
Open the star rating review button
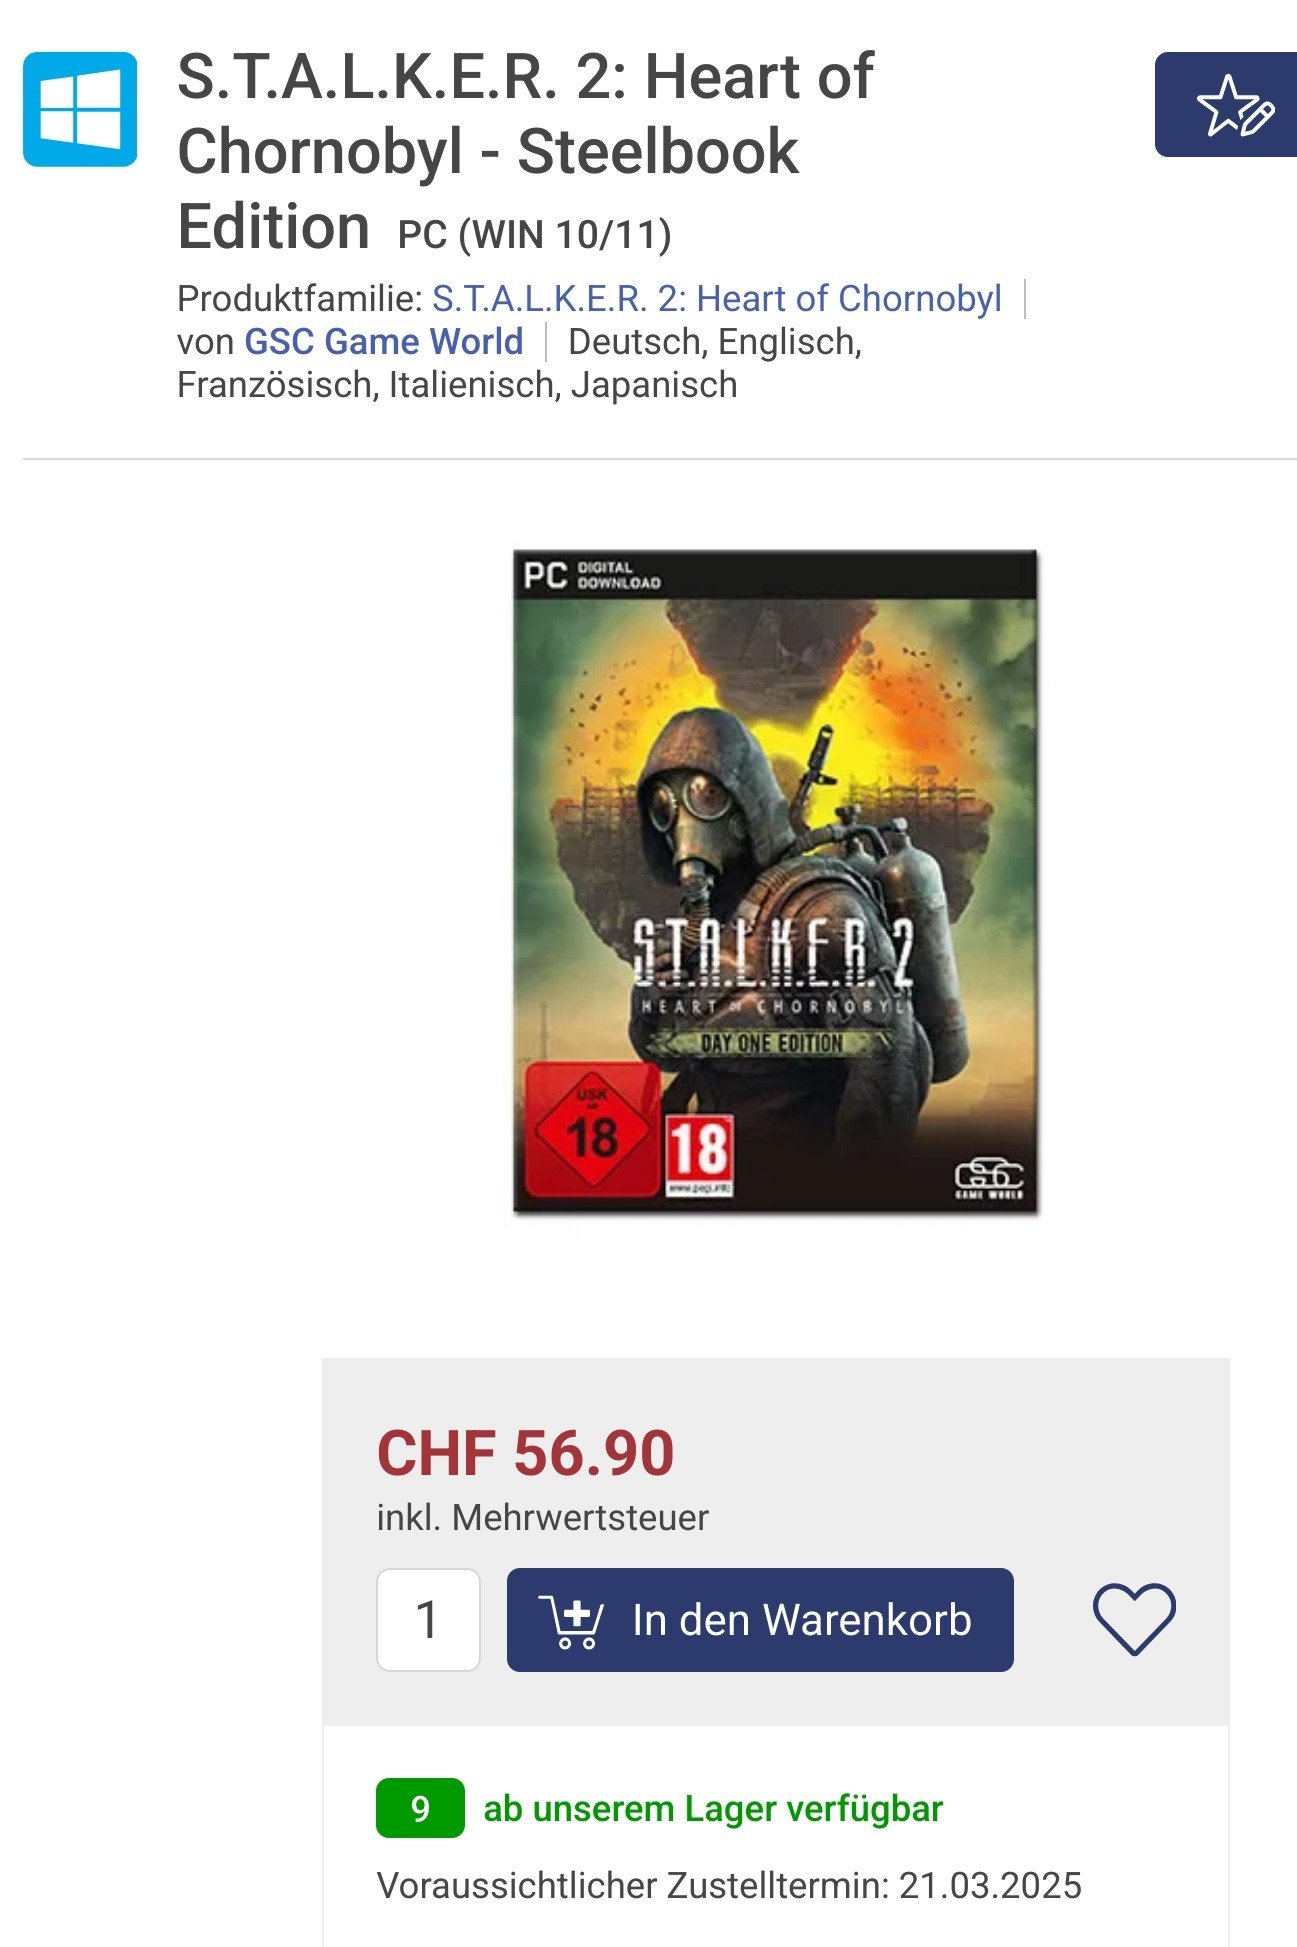(1226, 105)
